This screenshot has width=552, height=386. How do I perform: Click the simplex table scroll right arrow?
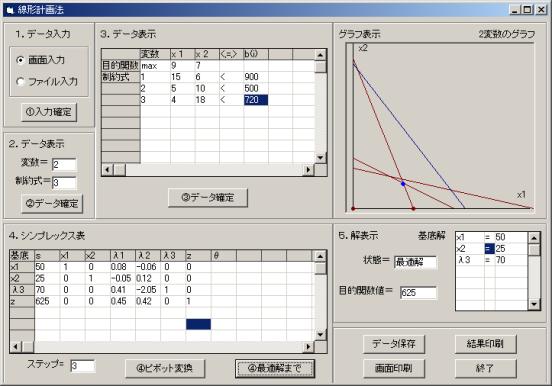(x=308, y=347)
